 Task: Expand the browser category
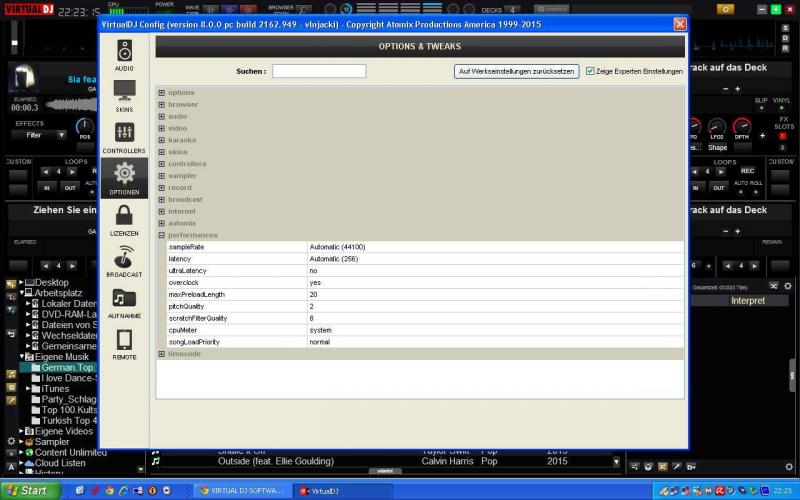point(162,105)
